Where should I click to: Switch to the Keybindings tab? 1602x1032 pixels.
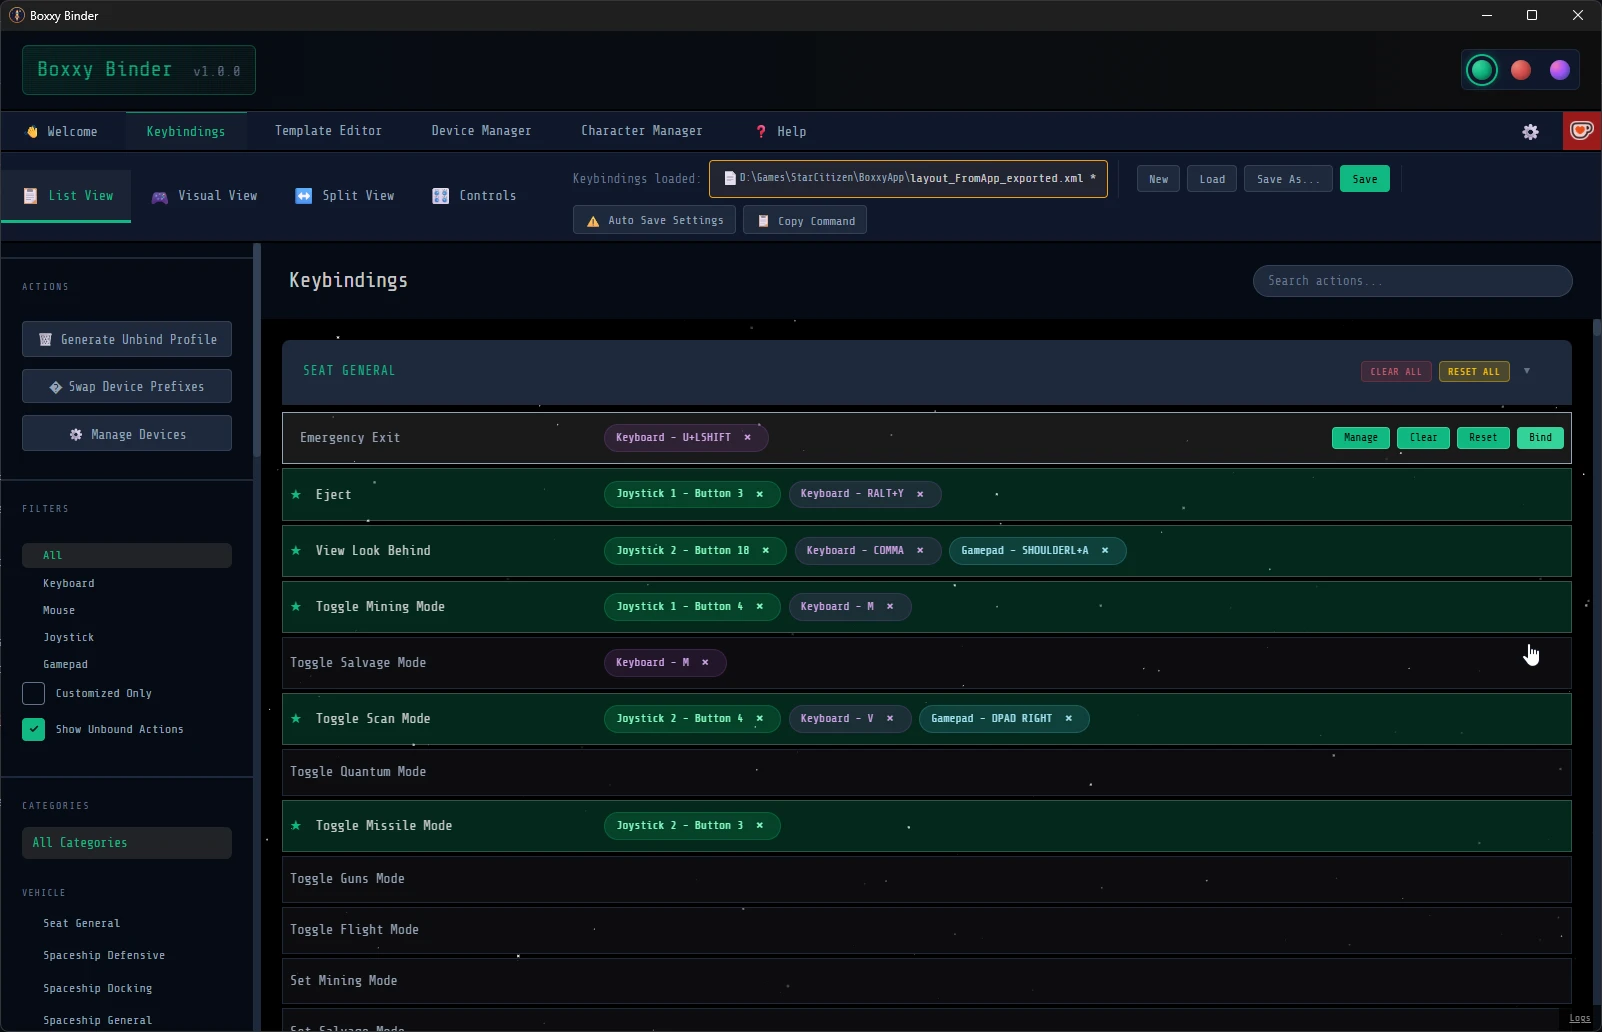(186, 131)
